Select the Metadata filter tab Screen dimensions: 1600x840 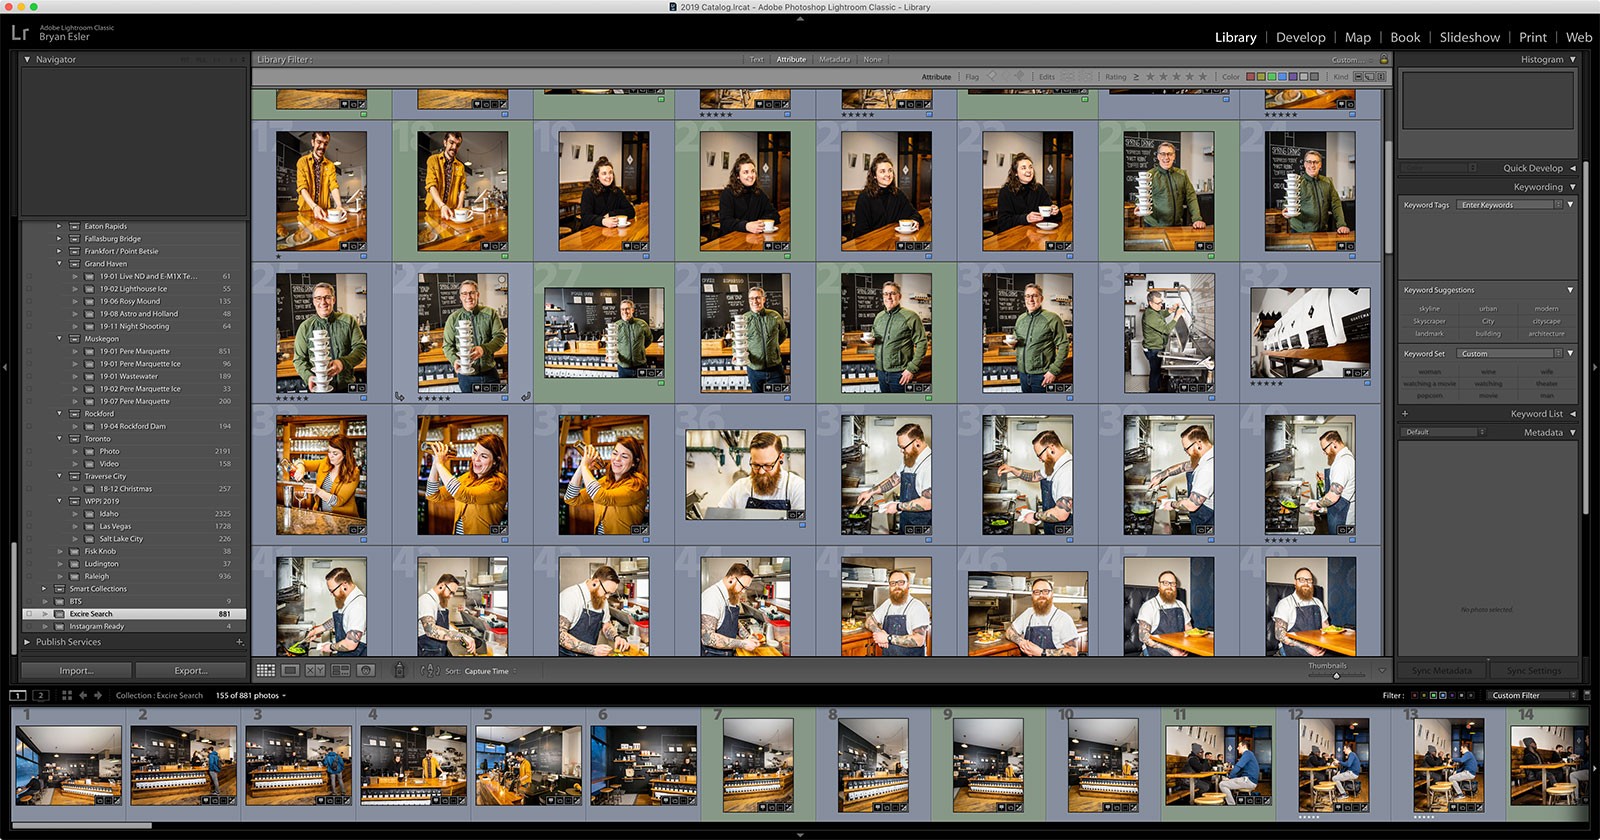(x=834, y=60)
